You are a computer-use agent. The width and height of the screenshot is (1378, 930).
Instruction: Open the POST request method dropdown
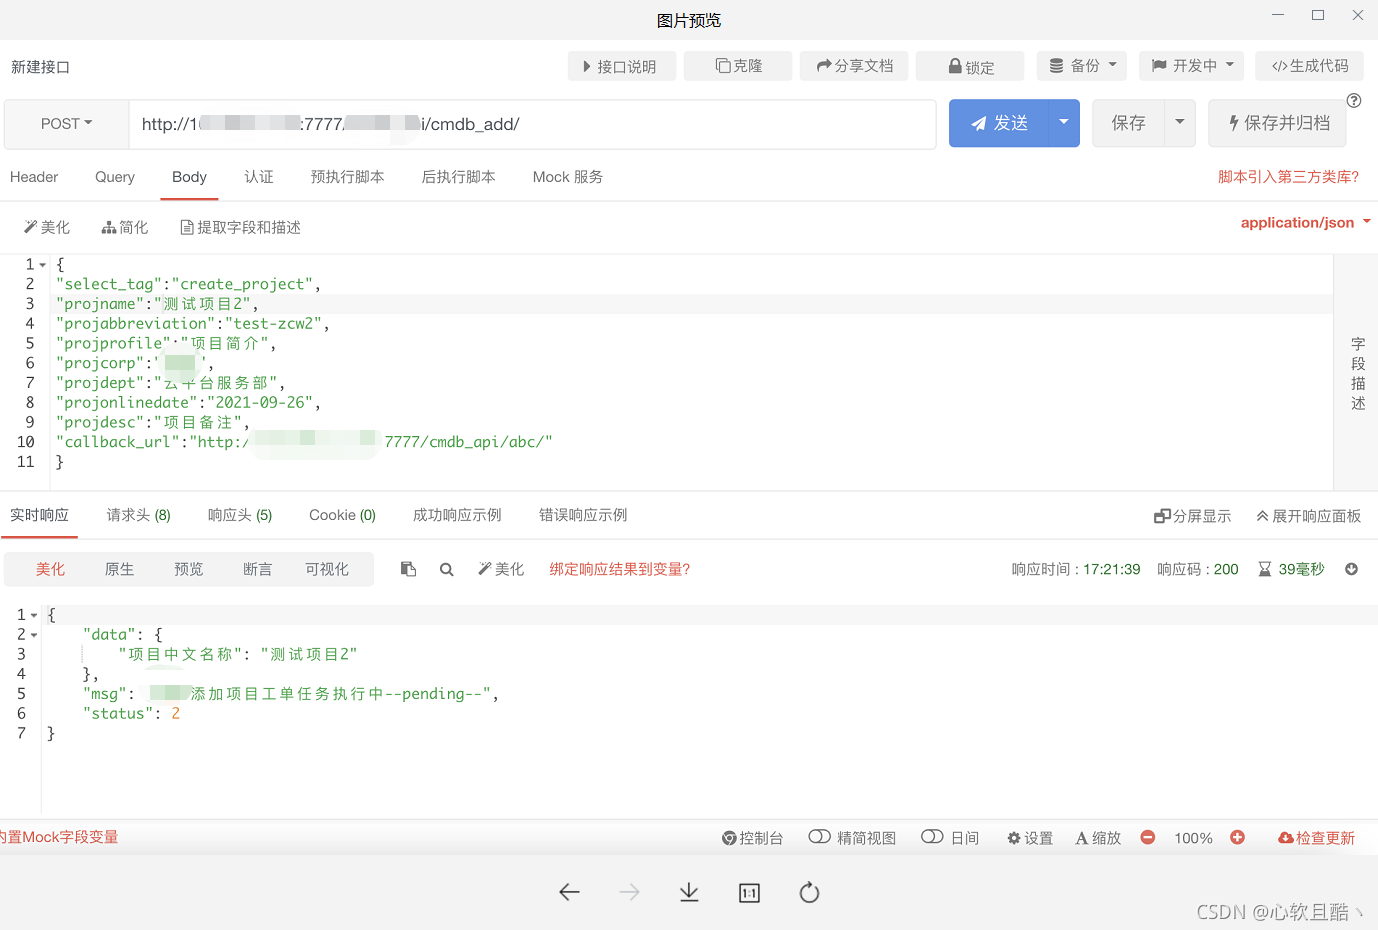point(65,123)
